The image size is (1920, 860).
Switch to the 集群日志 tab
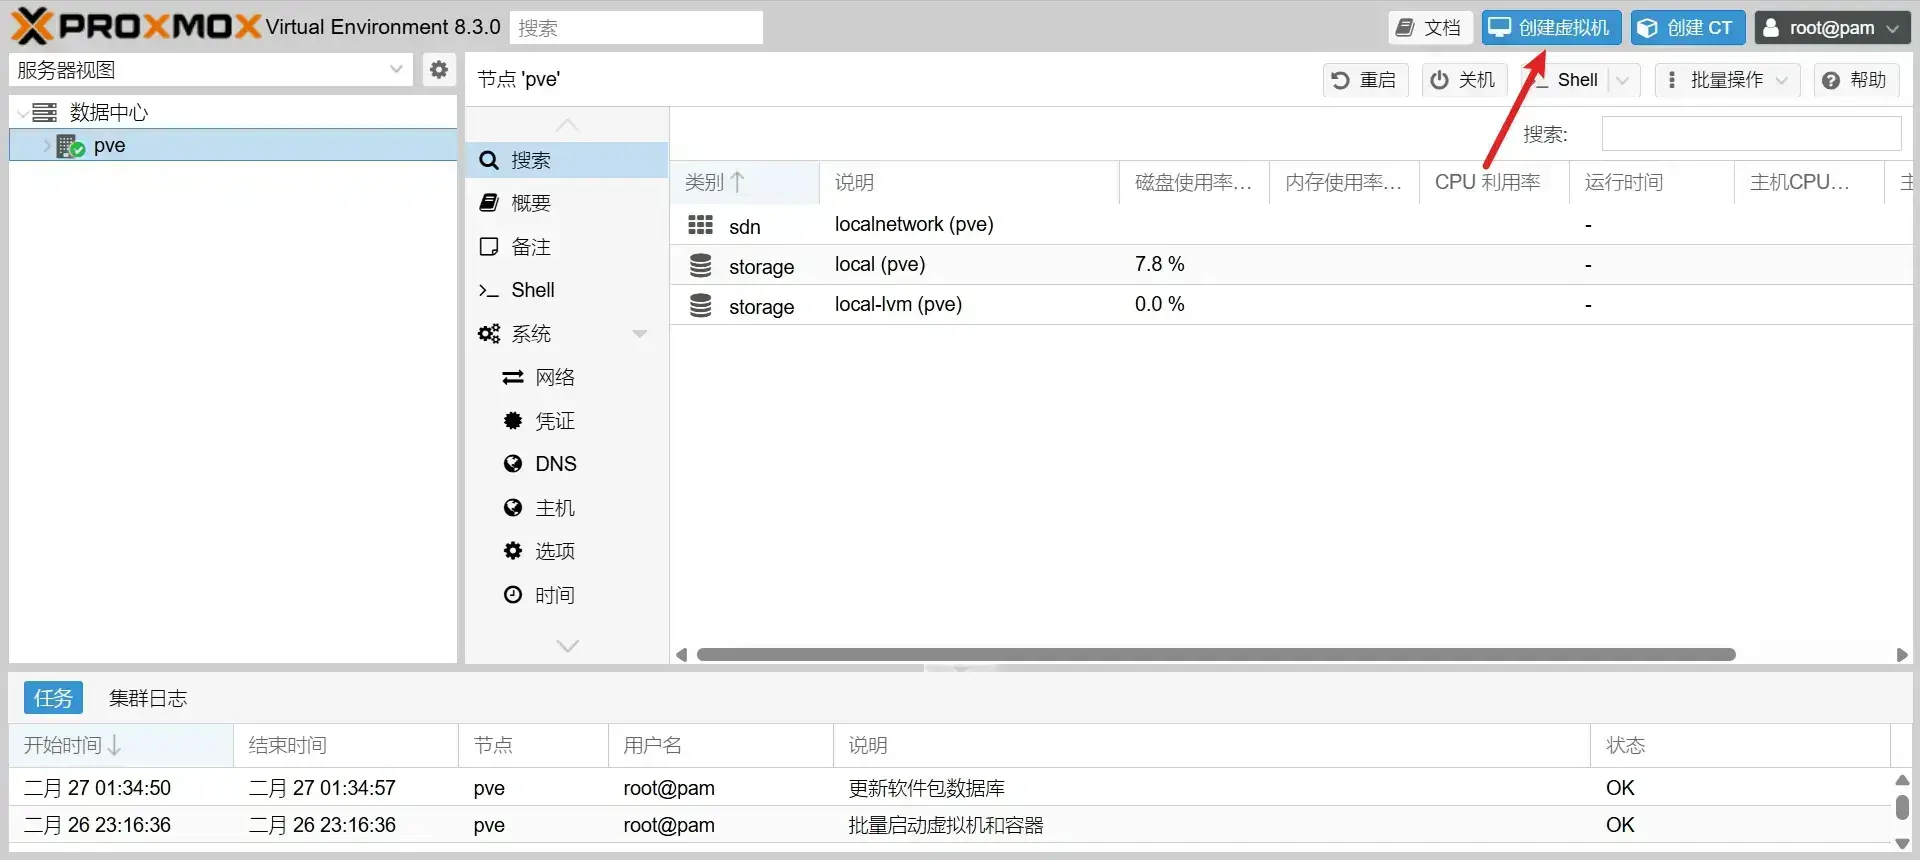pos(148,698)
